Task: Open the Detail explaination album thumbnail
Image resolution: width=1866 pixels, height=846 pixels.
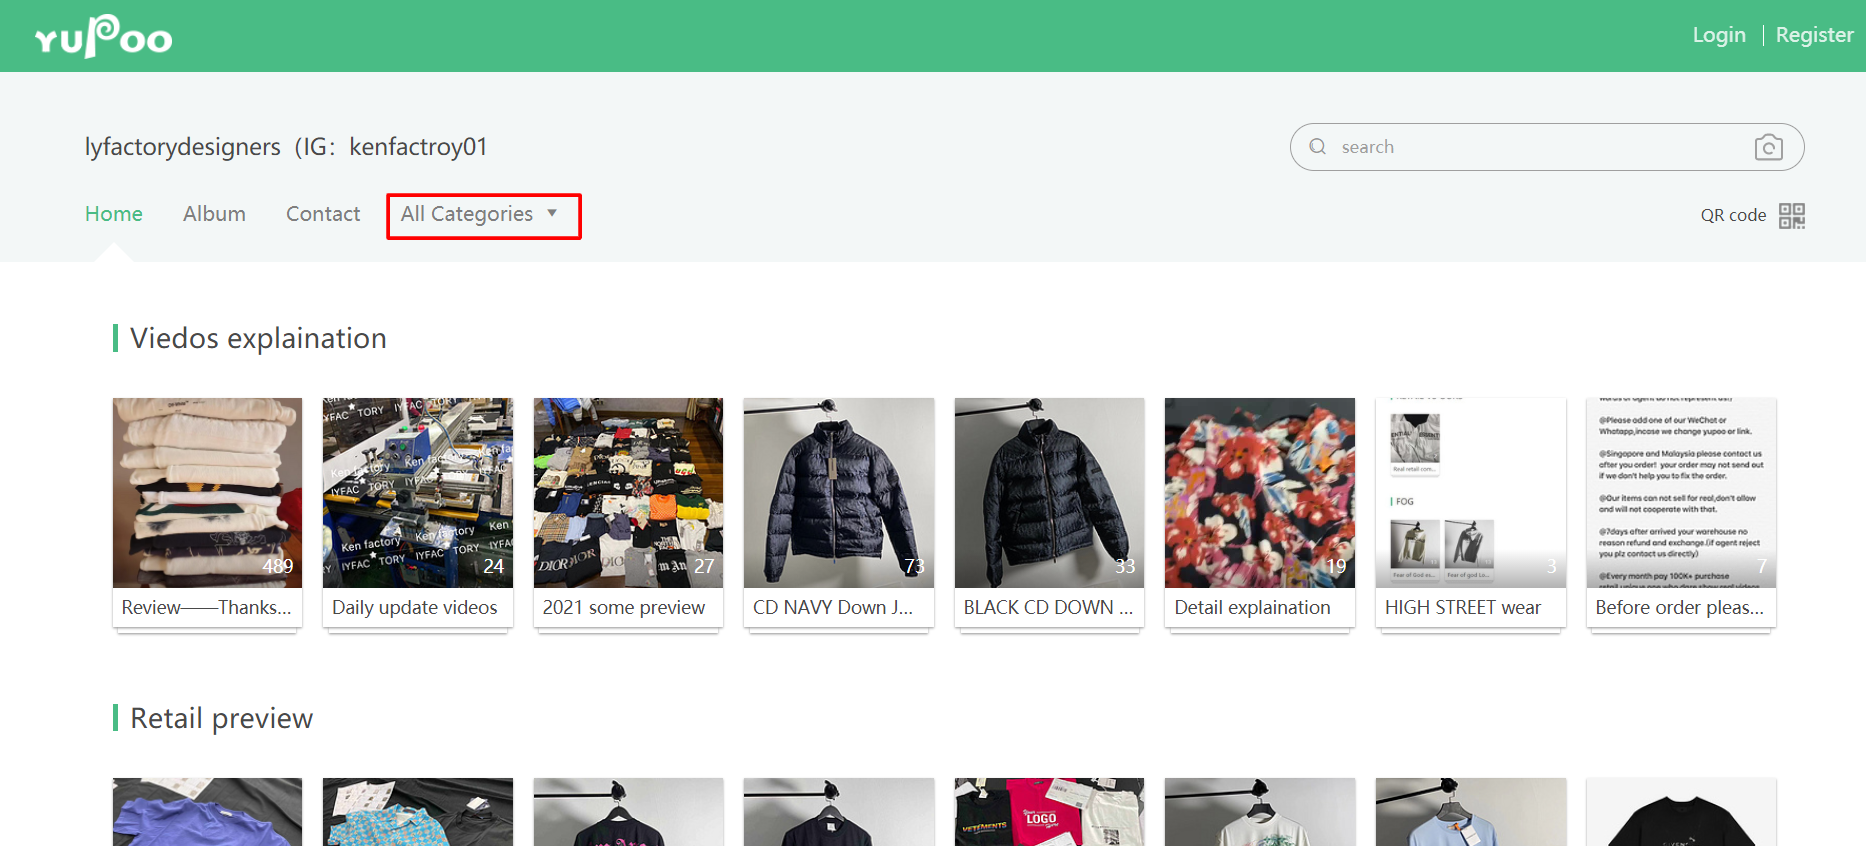Action: pos(1260,493)
